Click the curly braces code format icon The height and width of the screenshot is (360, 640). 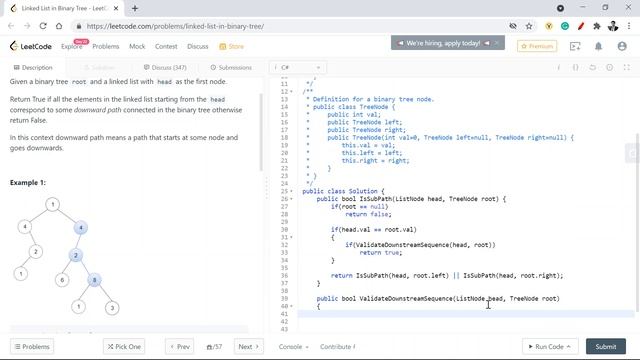coord(576,67)
